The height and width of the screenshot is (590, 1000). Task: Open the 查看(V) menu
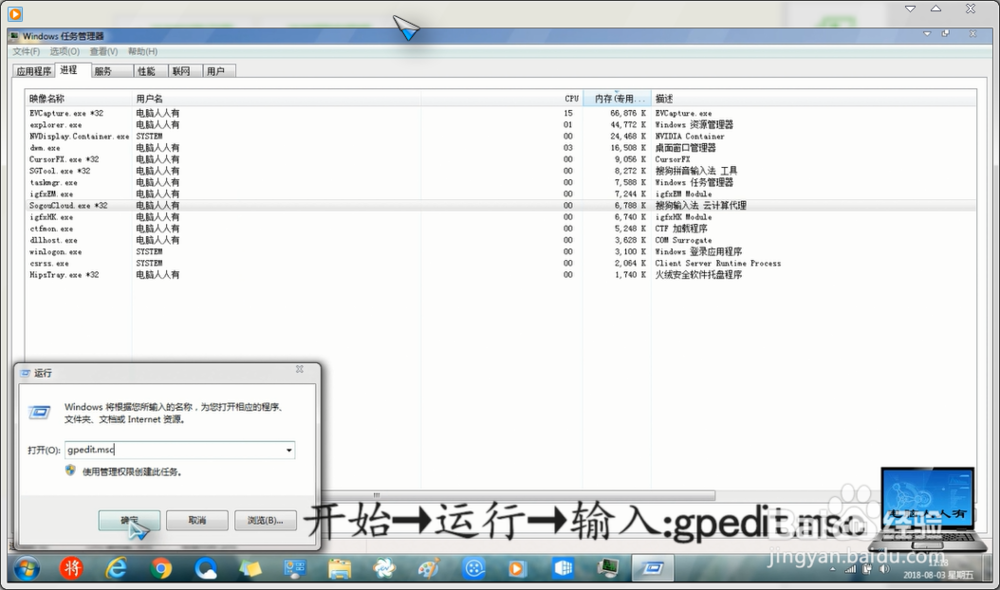[103, 52]
